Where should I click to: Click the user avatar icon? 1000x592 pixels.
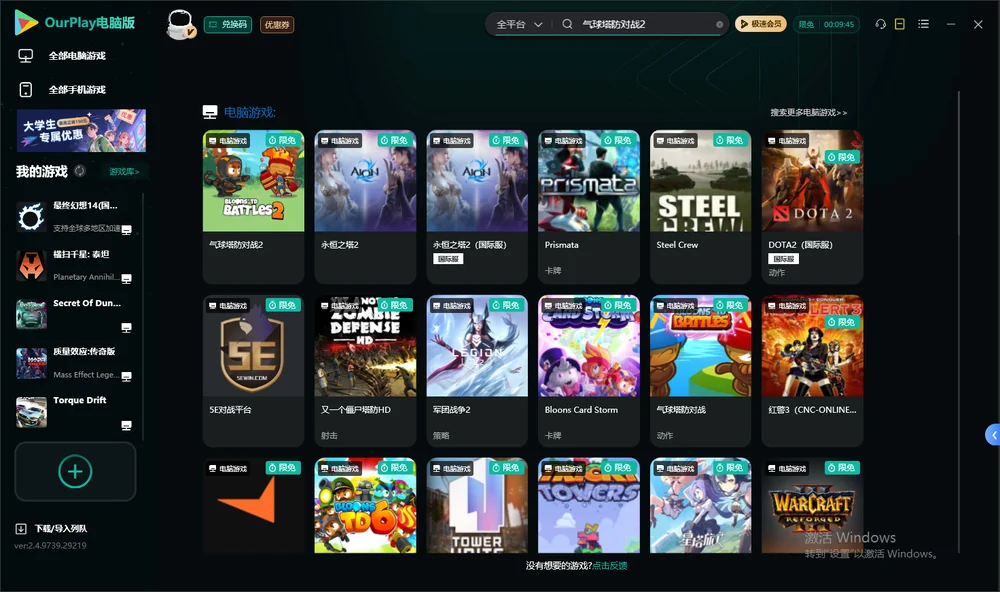click(x=180, y=25)
